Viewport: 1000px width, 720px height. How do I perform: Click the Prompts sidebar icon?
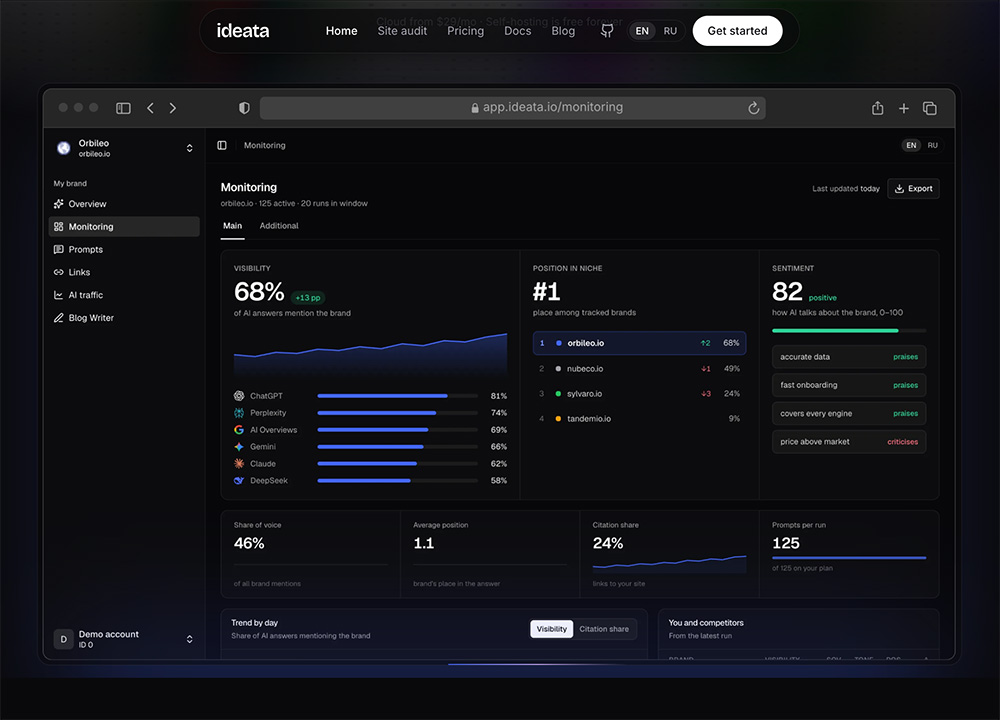59,249
